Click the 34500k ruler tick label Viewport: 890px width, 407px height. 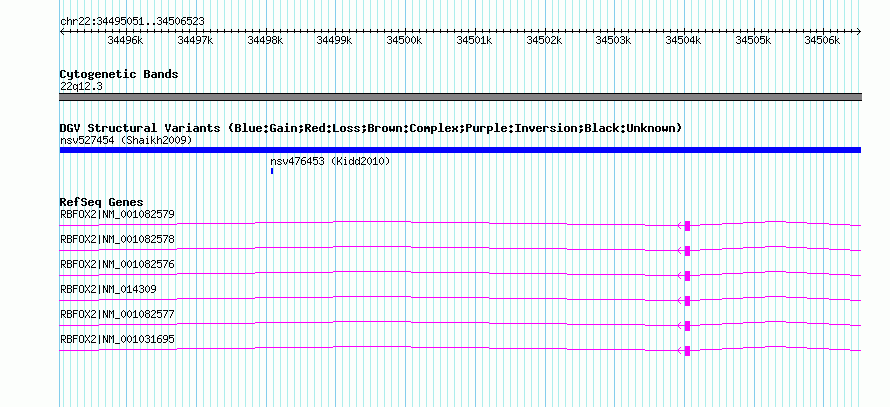[404, 40]
